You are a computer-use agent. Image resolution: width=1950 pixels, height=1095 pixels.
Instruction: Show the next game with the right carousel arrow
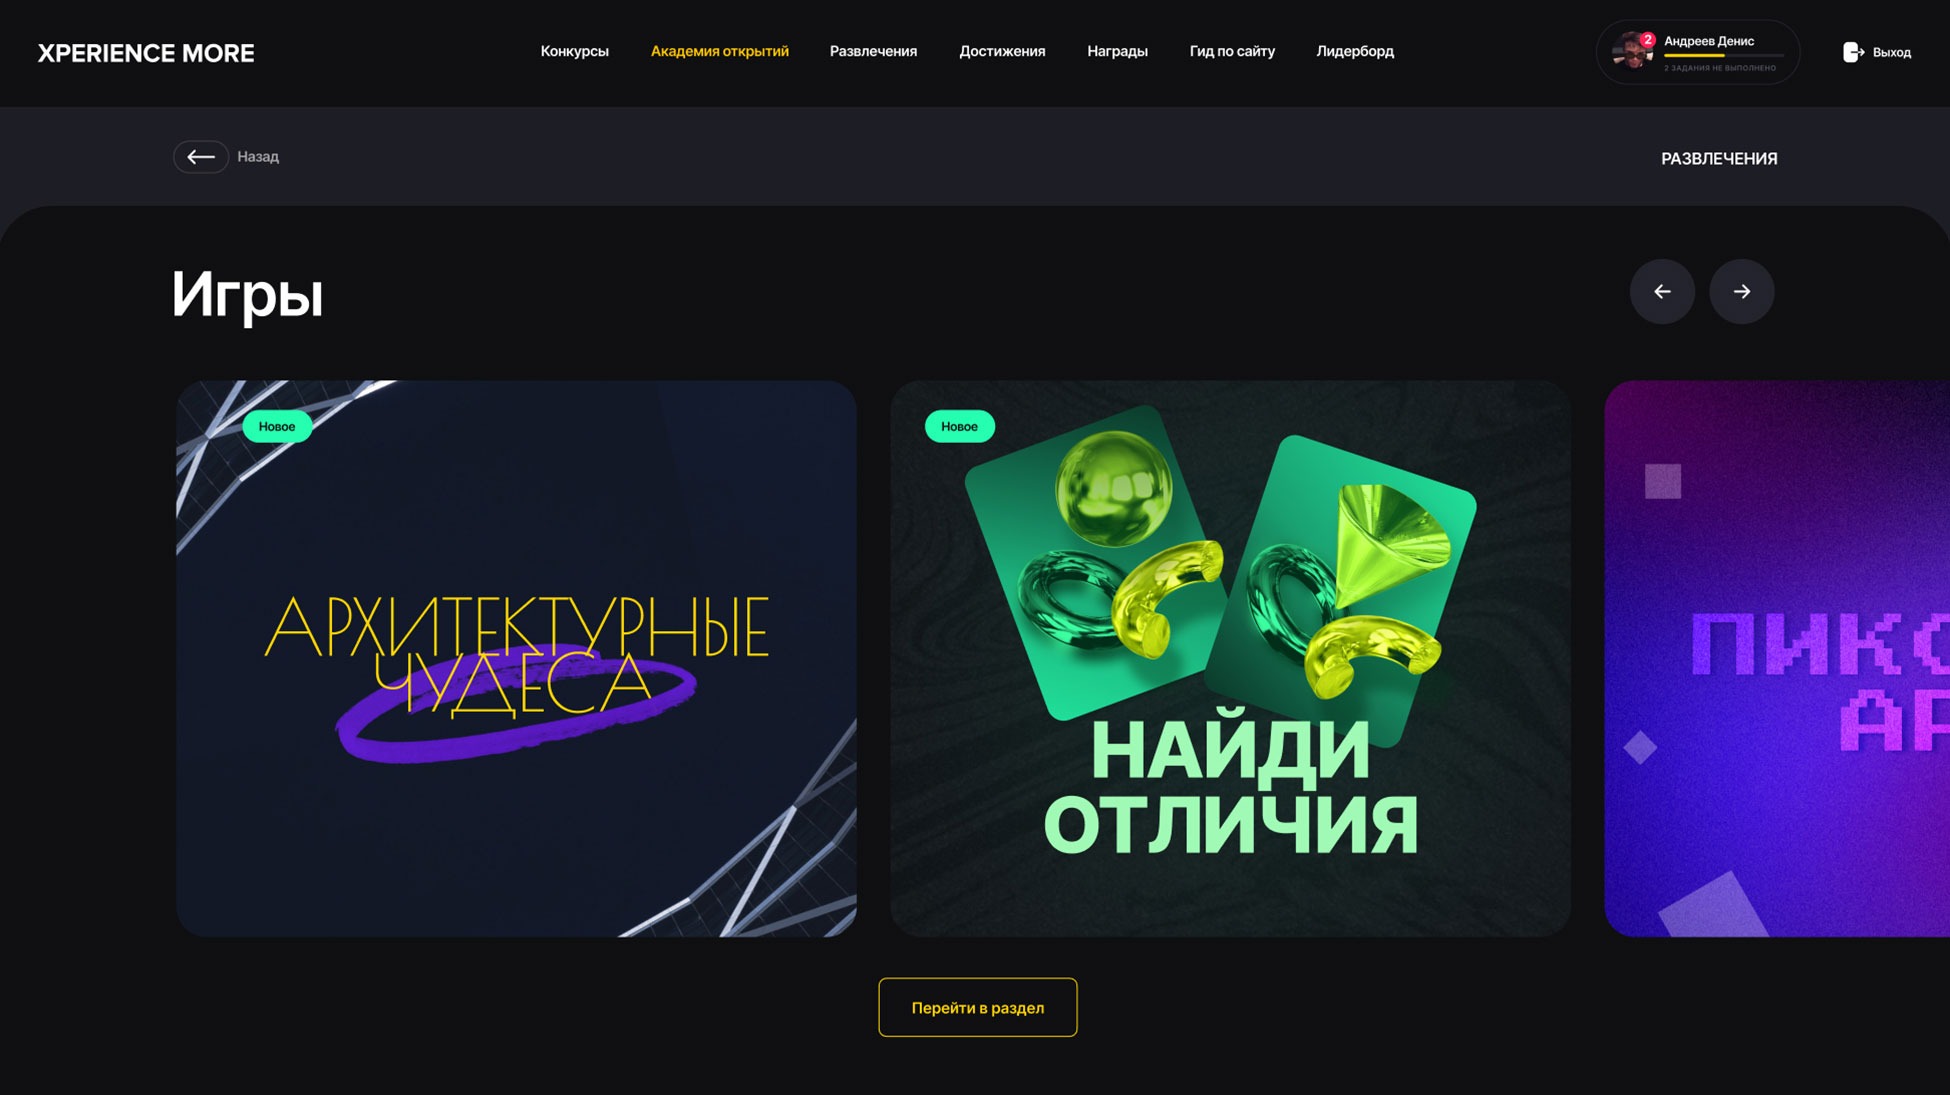[1742, 292]
